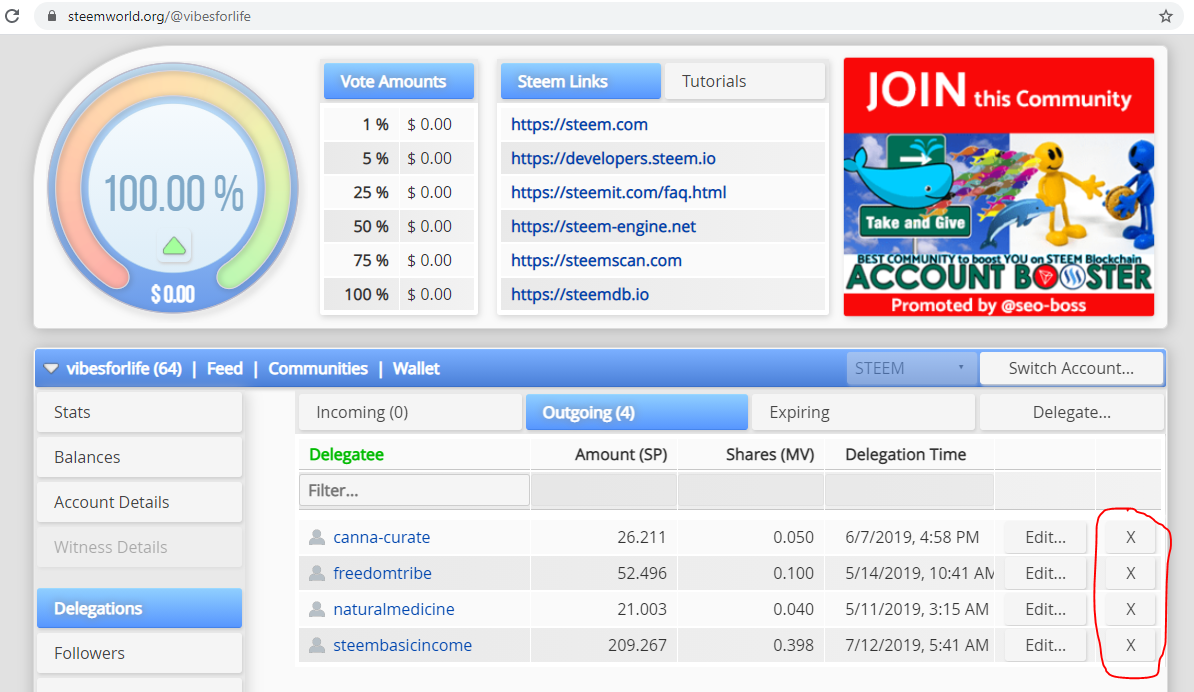Click the Feed link in the account bar
Image resolution: width=1194 pixels, height=692 pixels.
(225, 368)
